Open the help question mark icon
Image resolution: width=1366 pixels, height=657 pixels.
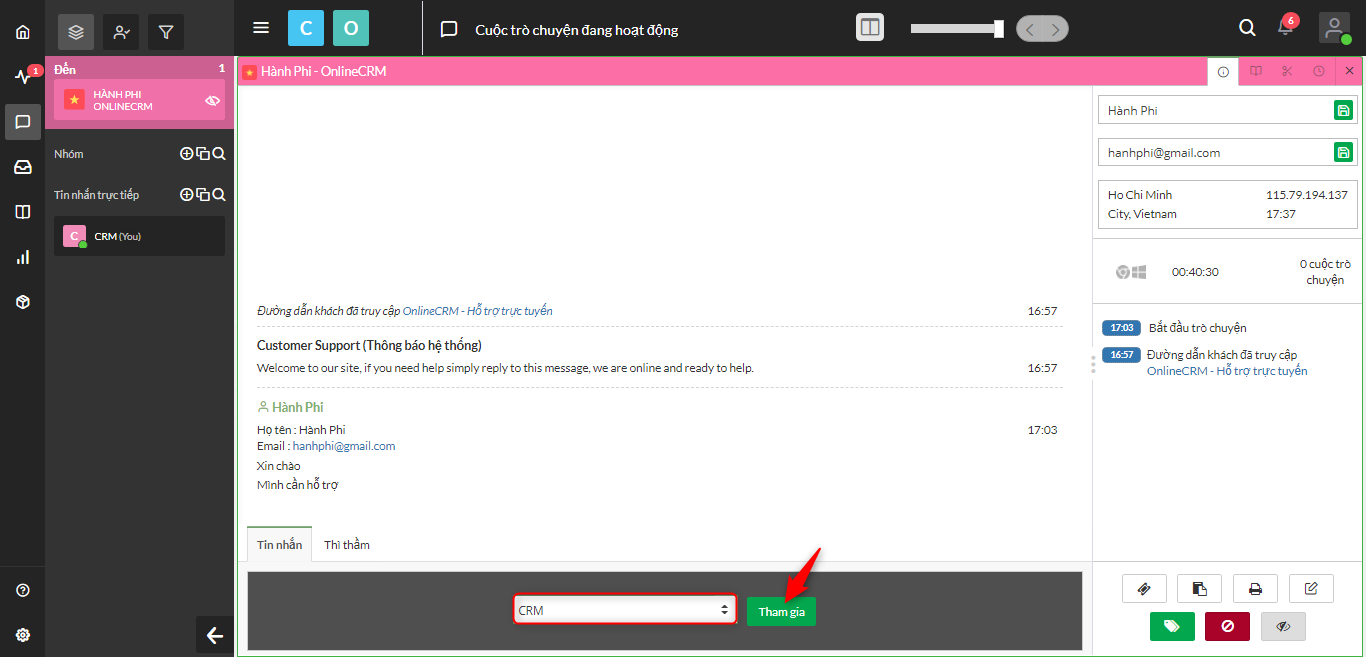pos(22,591)
